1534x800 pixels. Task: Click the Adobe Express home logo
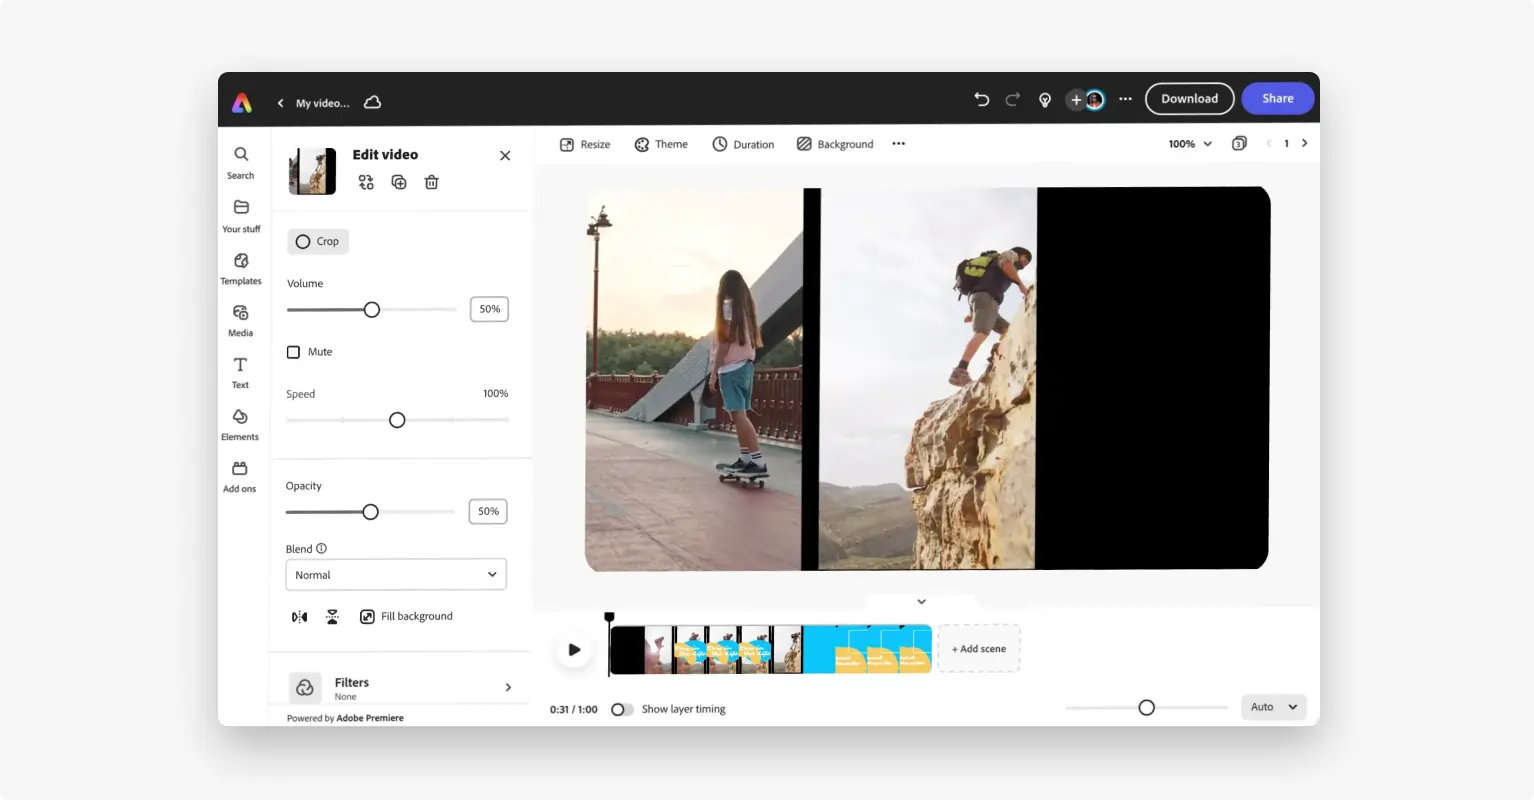pyautogui.click(x=242, y=102)
